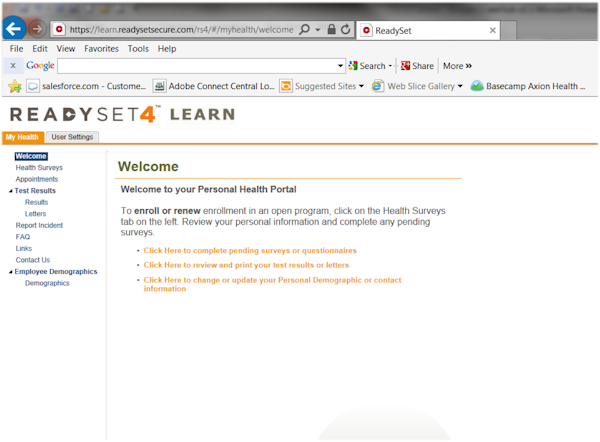Click the blank new tab button
The height and width of the screenshot is (442, 600).
point(508,31)
